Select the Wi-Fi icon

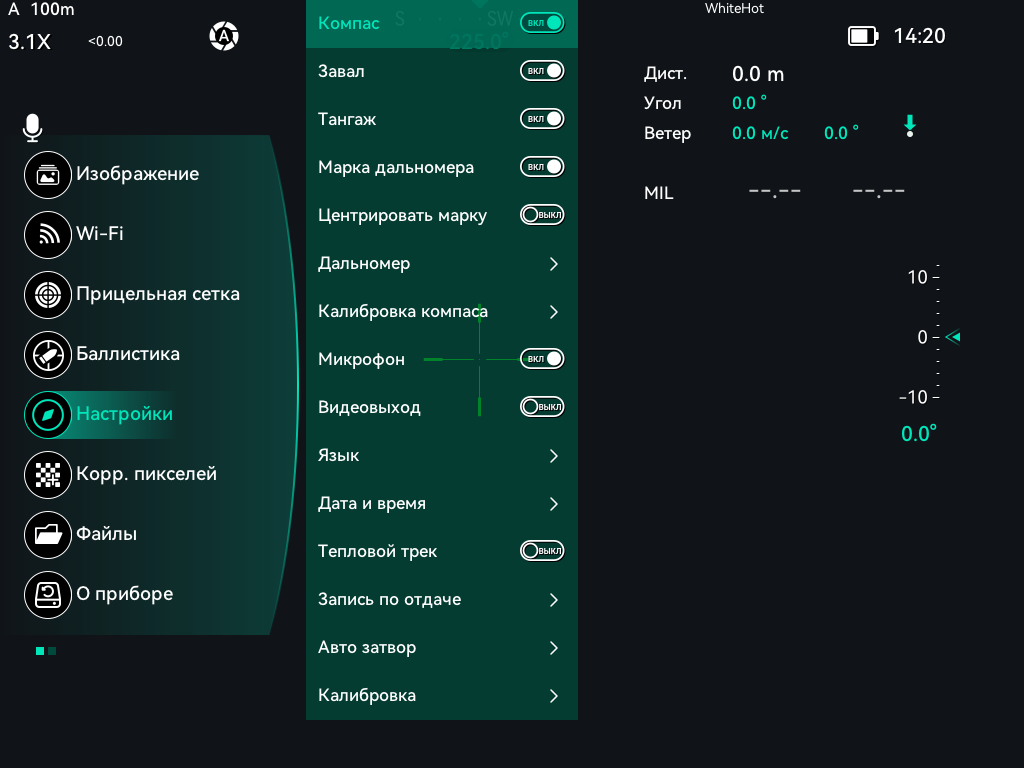click(x=48, y=235)
